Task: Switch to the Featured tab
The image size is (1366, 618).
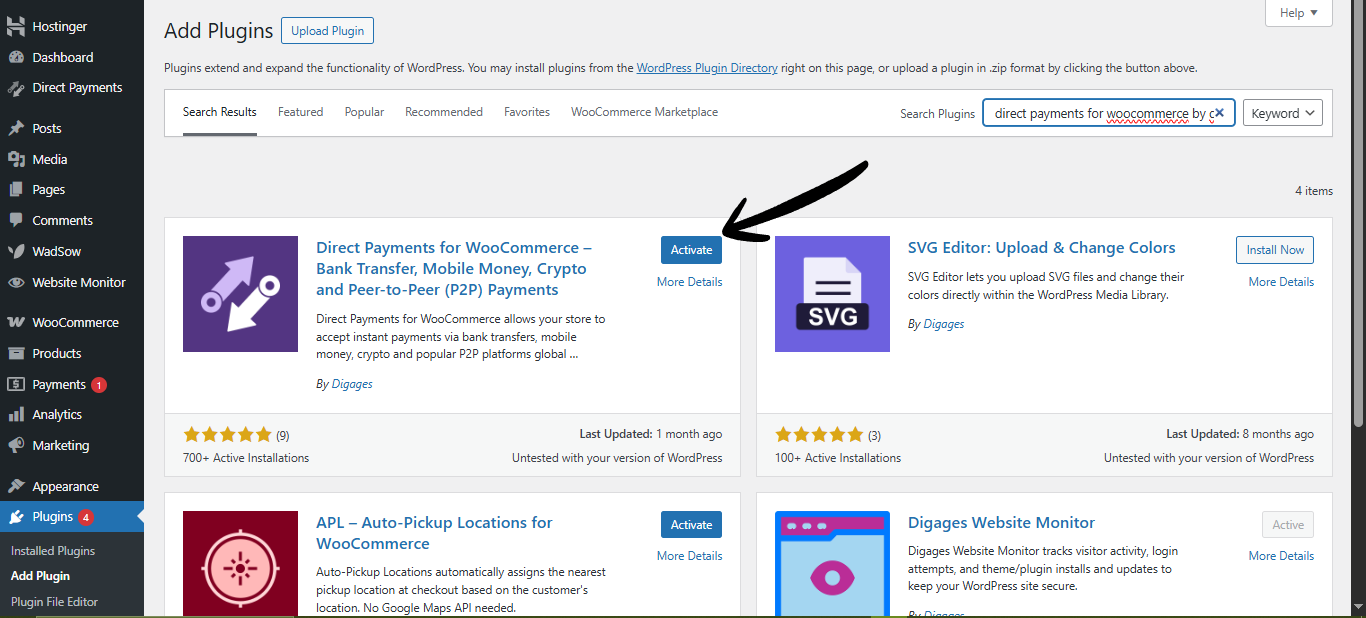Action: click(x=300, y=112)
